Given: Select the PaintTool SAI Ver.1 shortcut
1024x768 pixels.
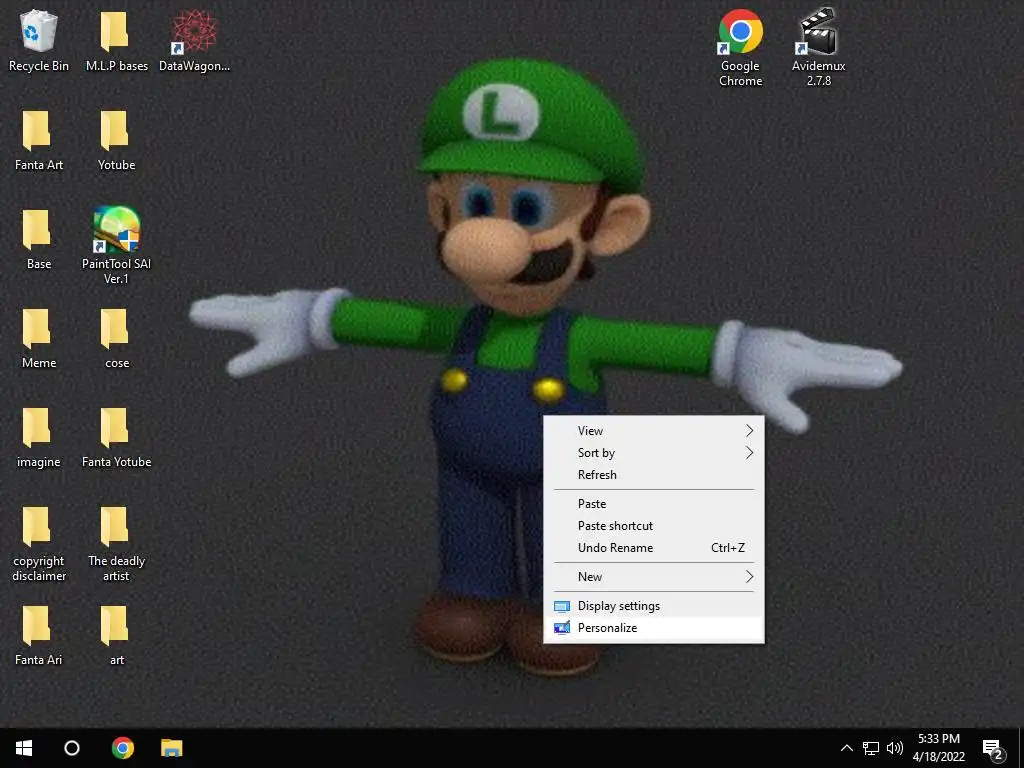Looking at the screenshot, I should [x=116, y=246].
